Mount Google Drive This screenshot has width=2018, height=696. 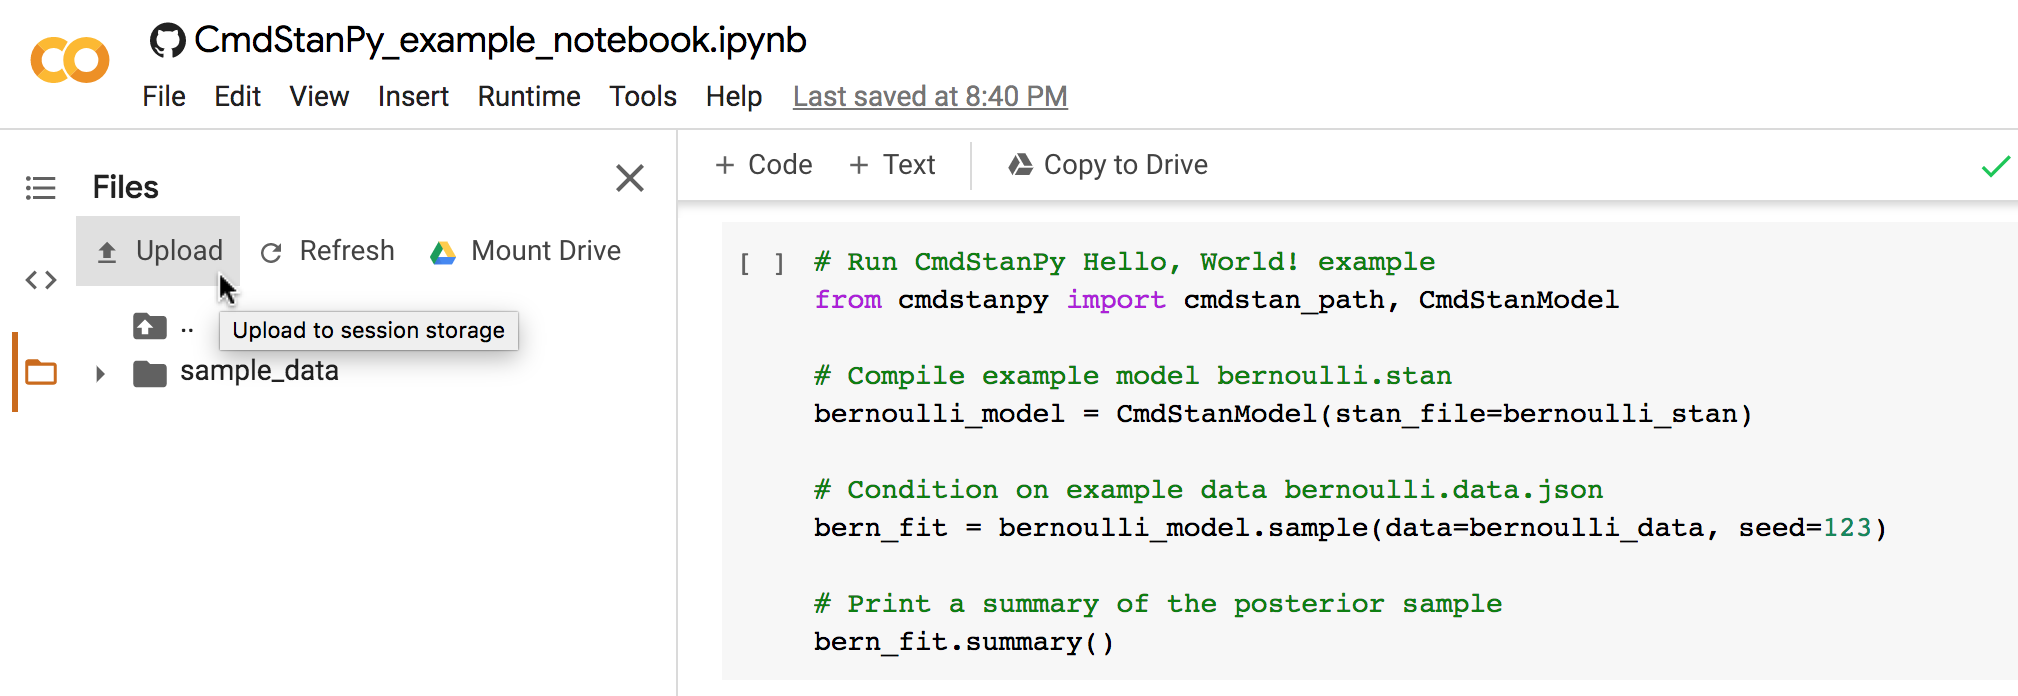(525, 251)
